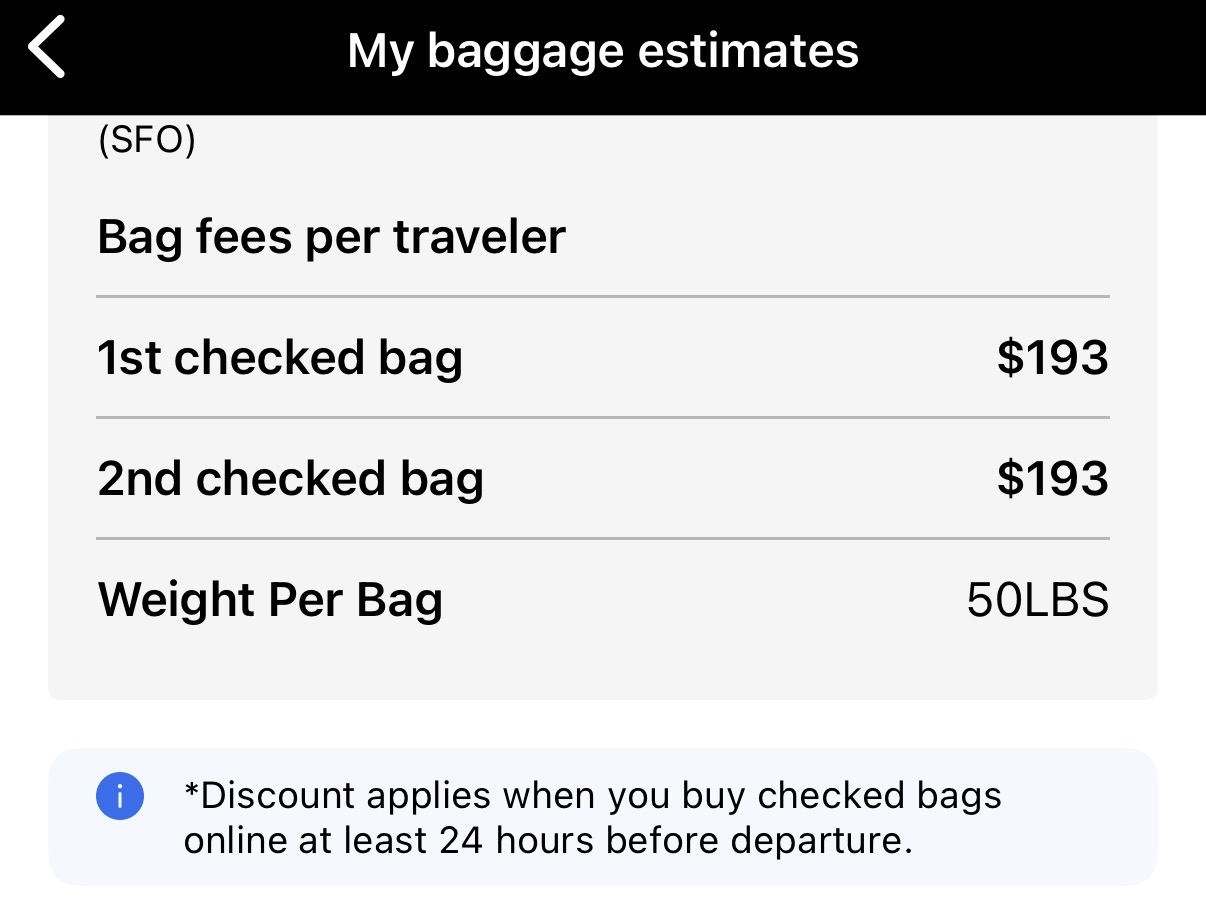Tap the blue info icon
This screenshot has width=1206, height=918.
point(120,797)
